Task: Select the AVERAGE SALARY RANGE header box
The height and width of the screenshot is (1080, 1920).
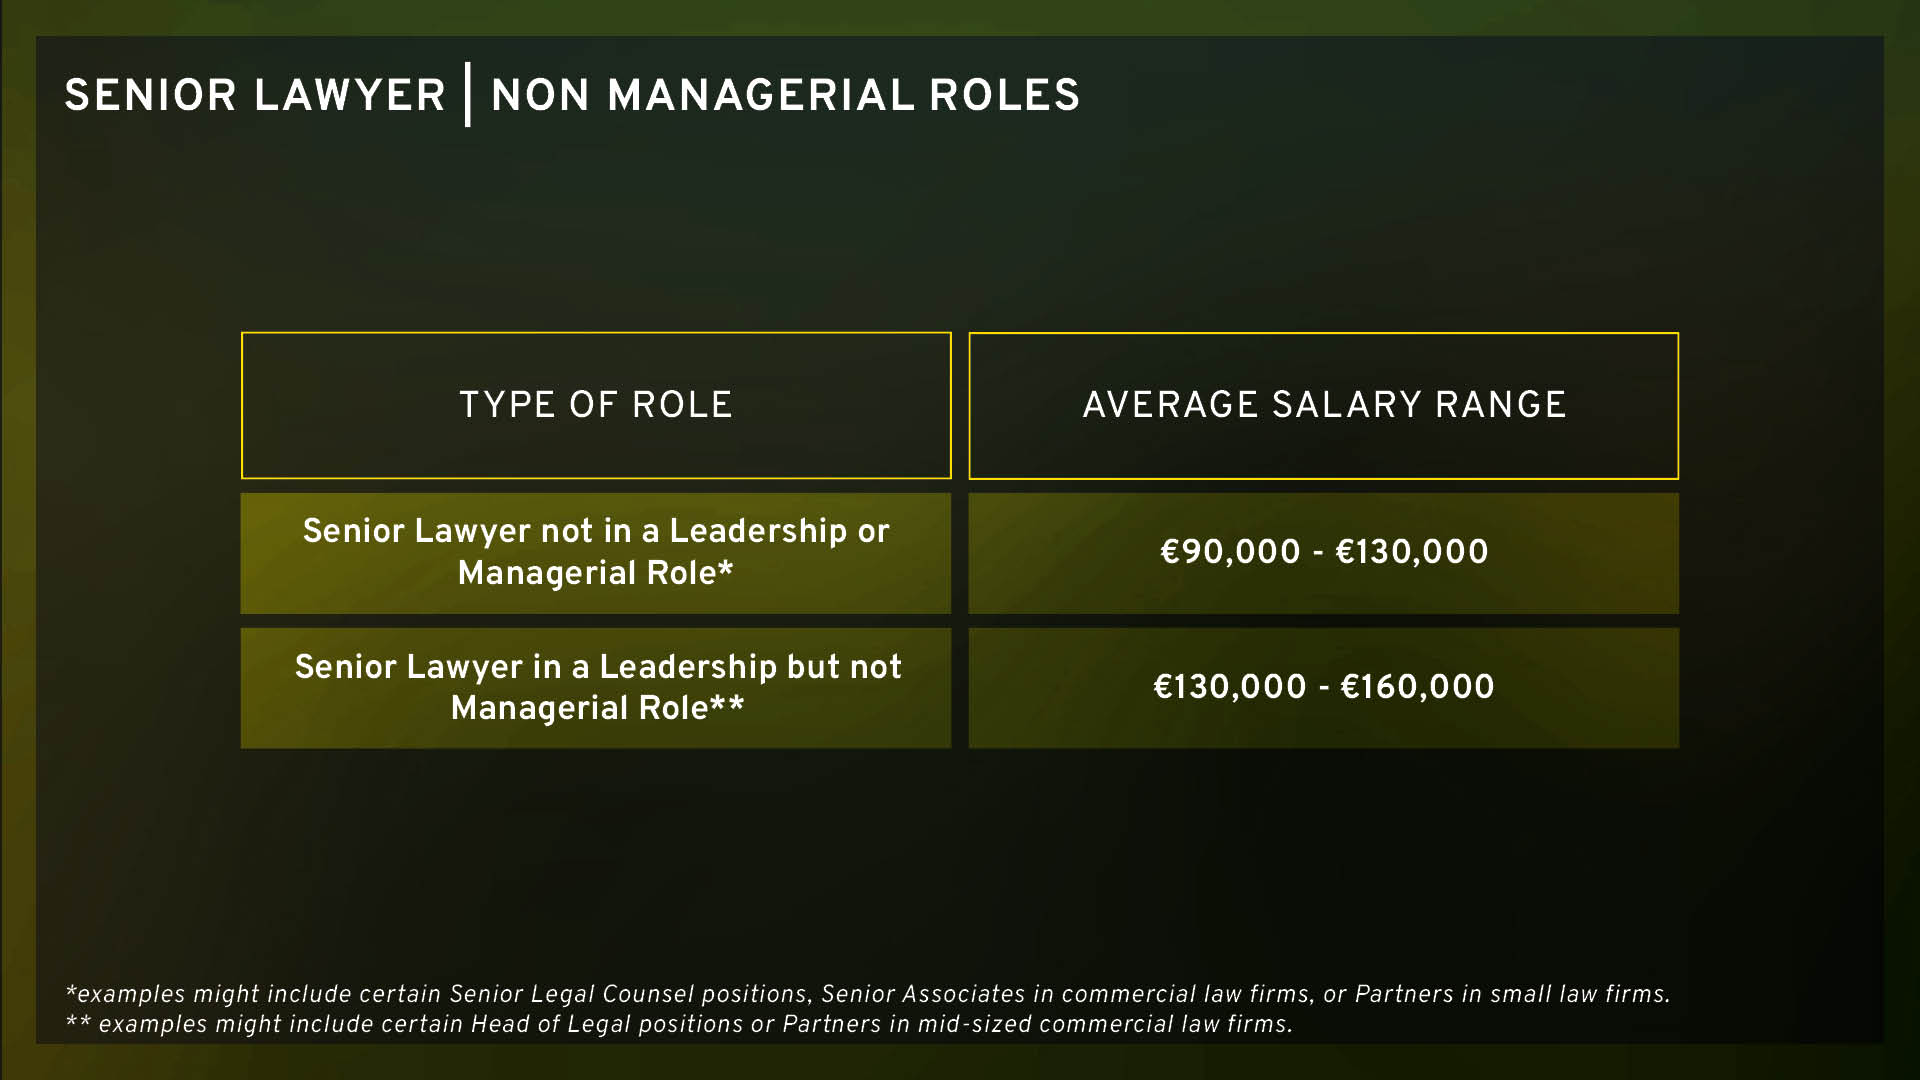Action: point(1323,405)
